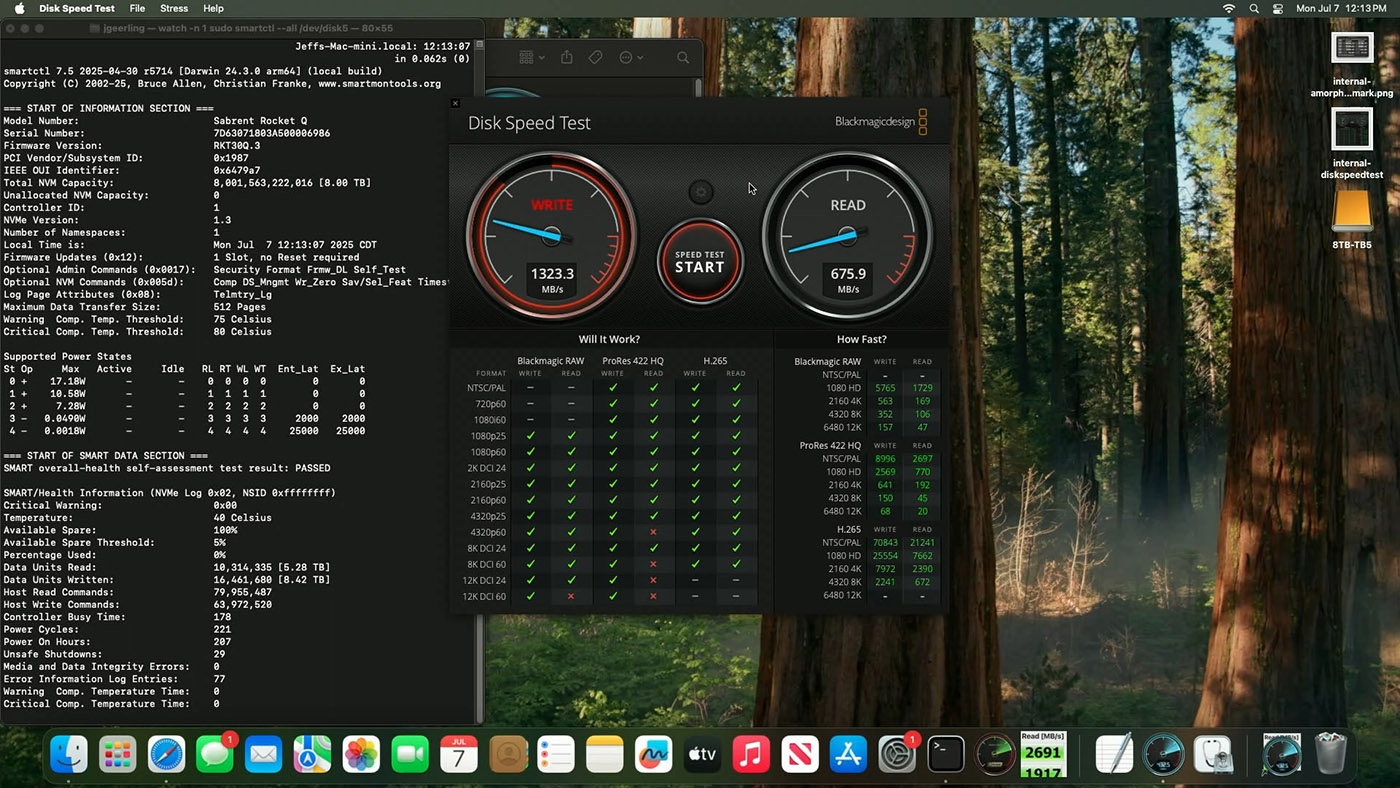Close the Disk Speed Test window
Viewport: 1400px width, 788px height.
pyautogui.click(x=455, y=103)
